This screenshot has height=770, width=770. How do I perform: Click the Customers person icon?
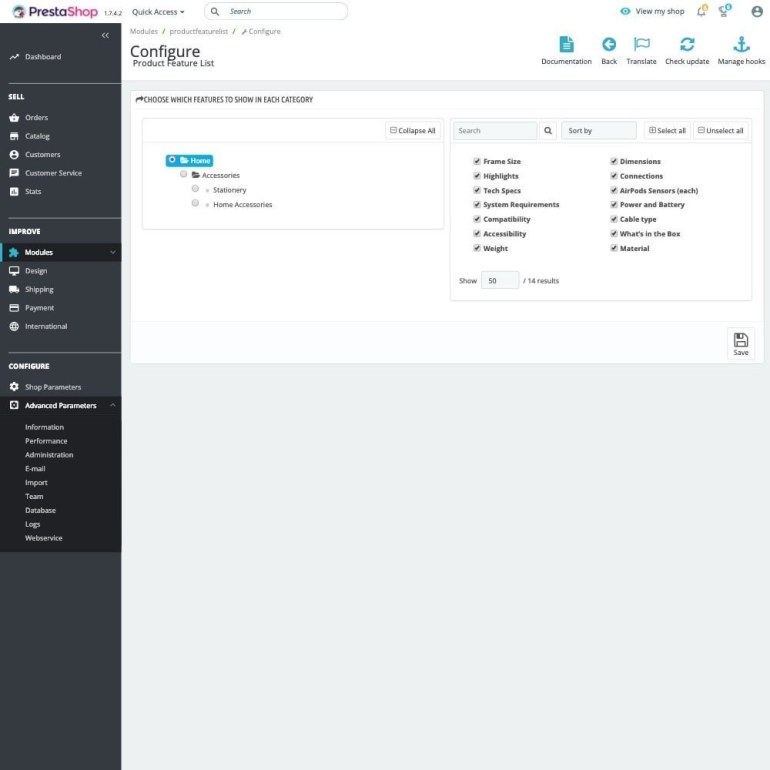14,155
